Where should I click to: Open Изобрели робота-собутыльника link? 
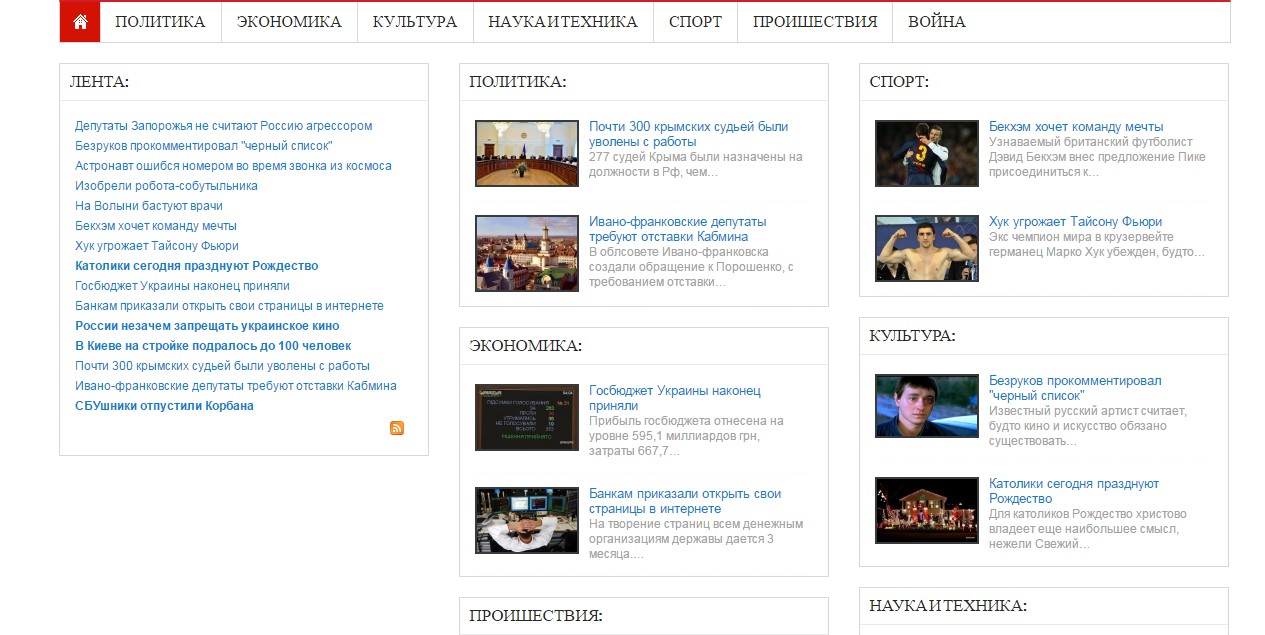[x=166, y=186]
